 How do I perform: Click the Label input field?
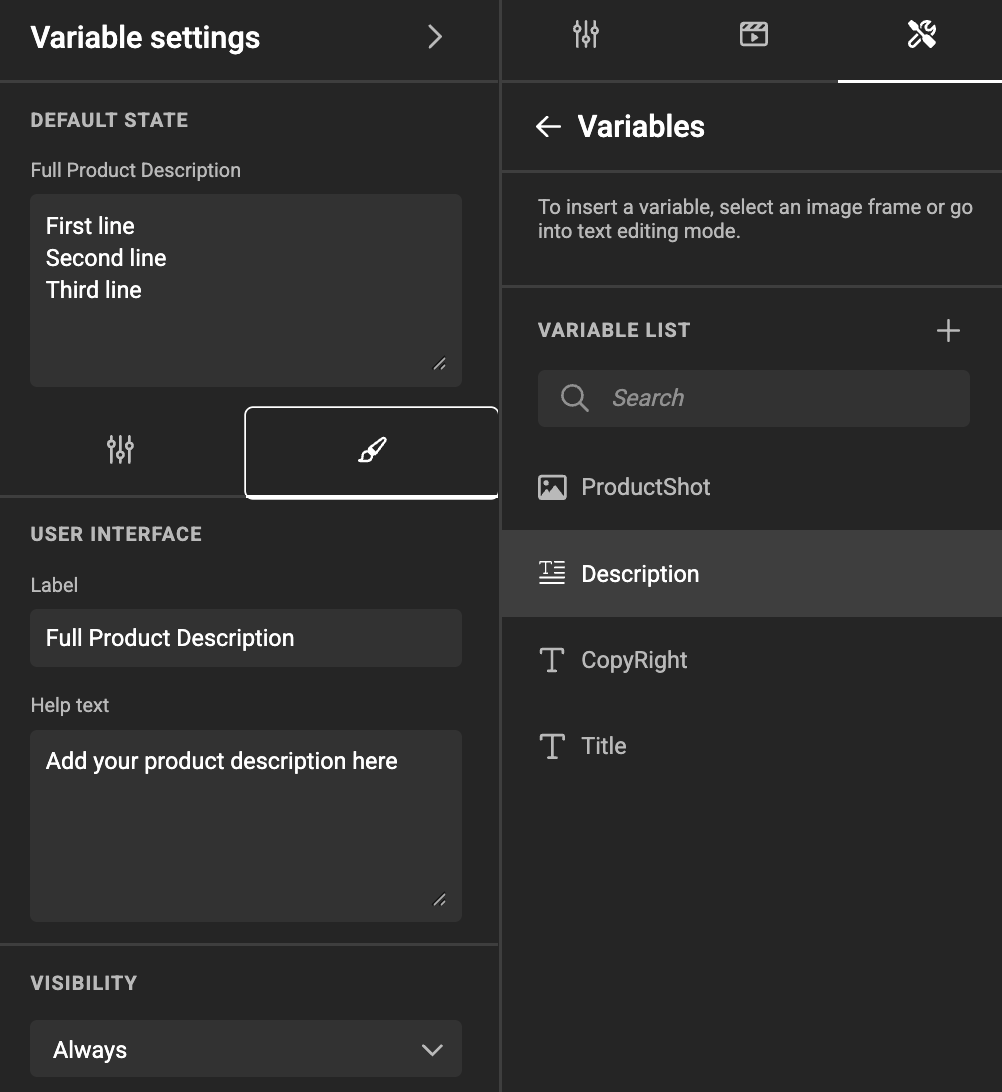[x=246, y=638]
